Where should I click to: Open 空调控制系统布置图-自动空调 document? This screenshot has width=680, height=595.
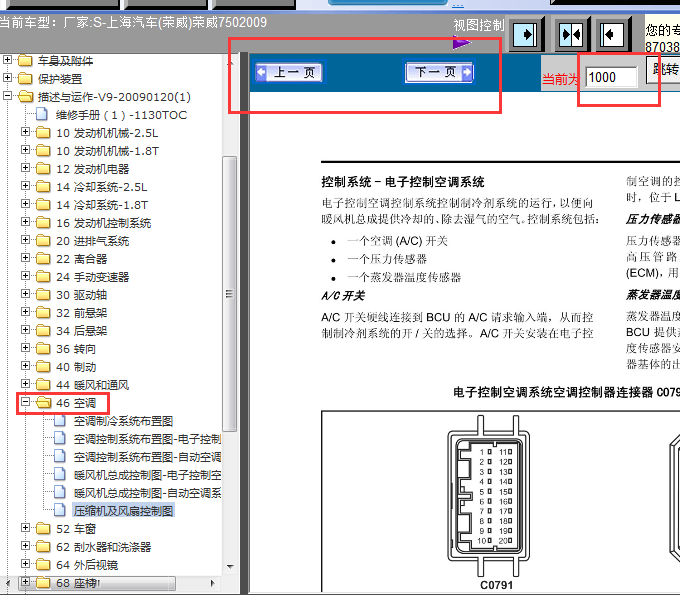click(147, 457)
